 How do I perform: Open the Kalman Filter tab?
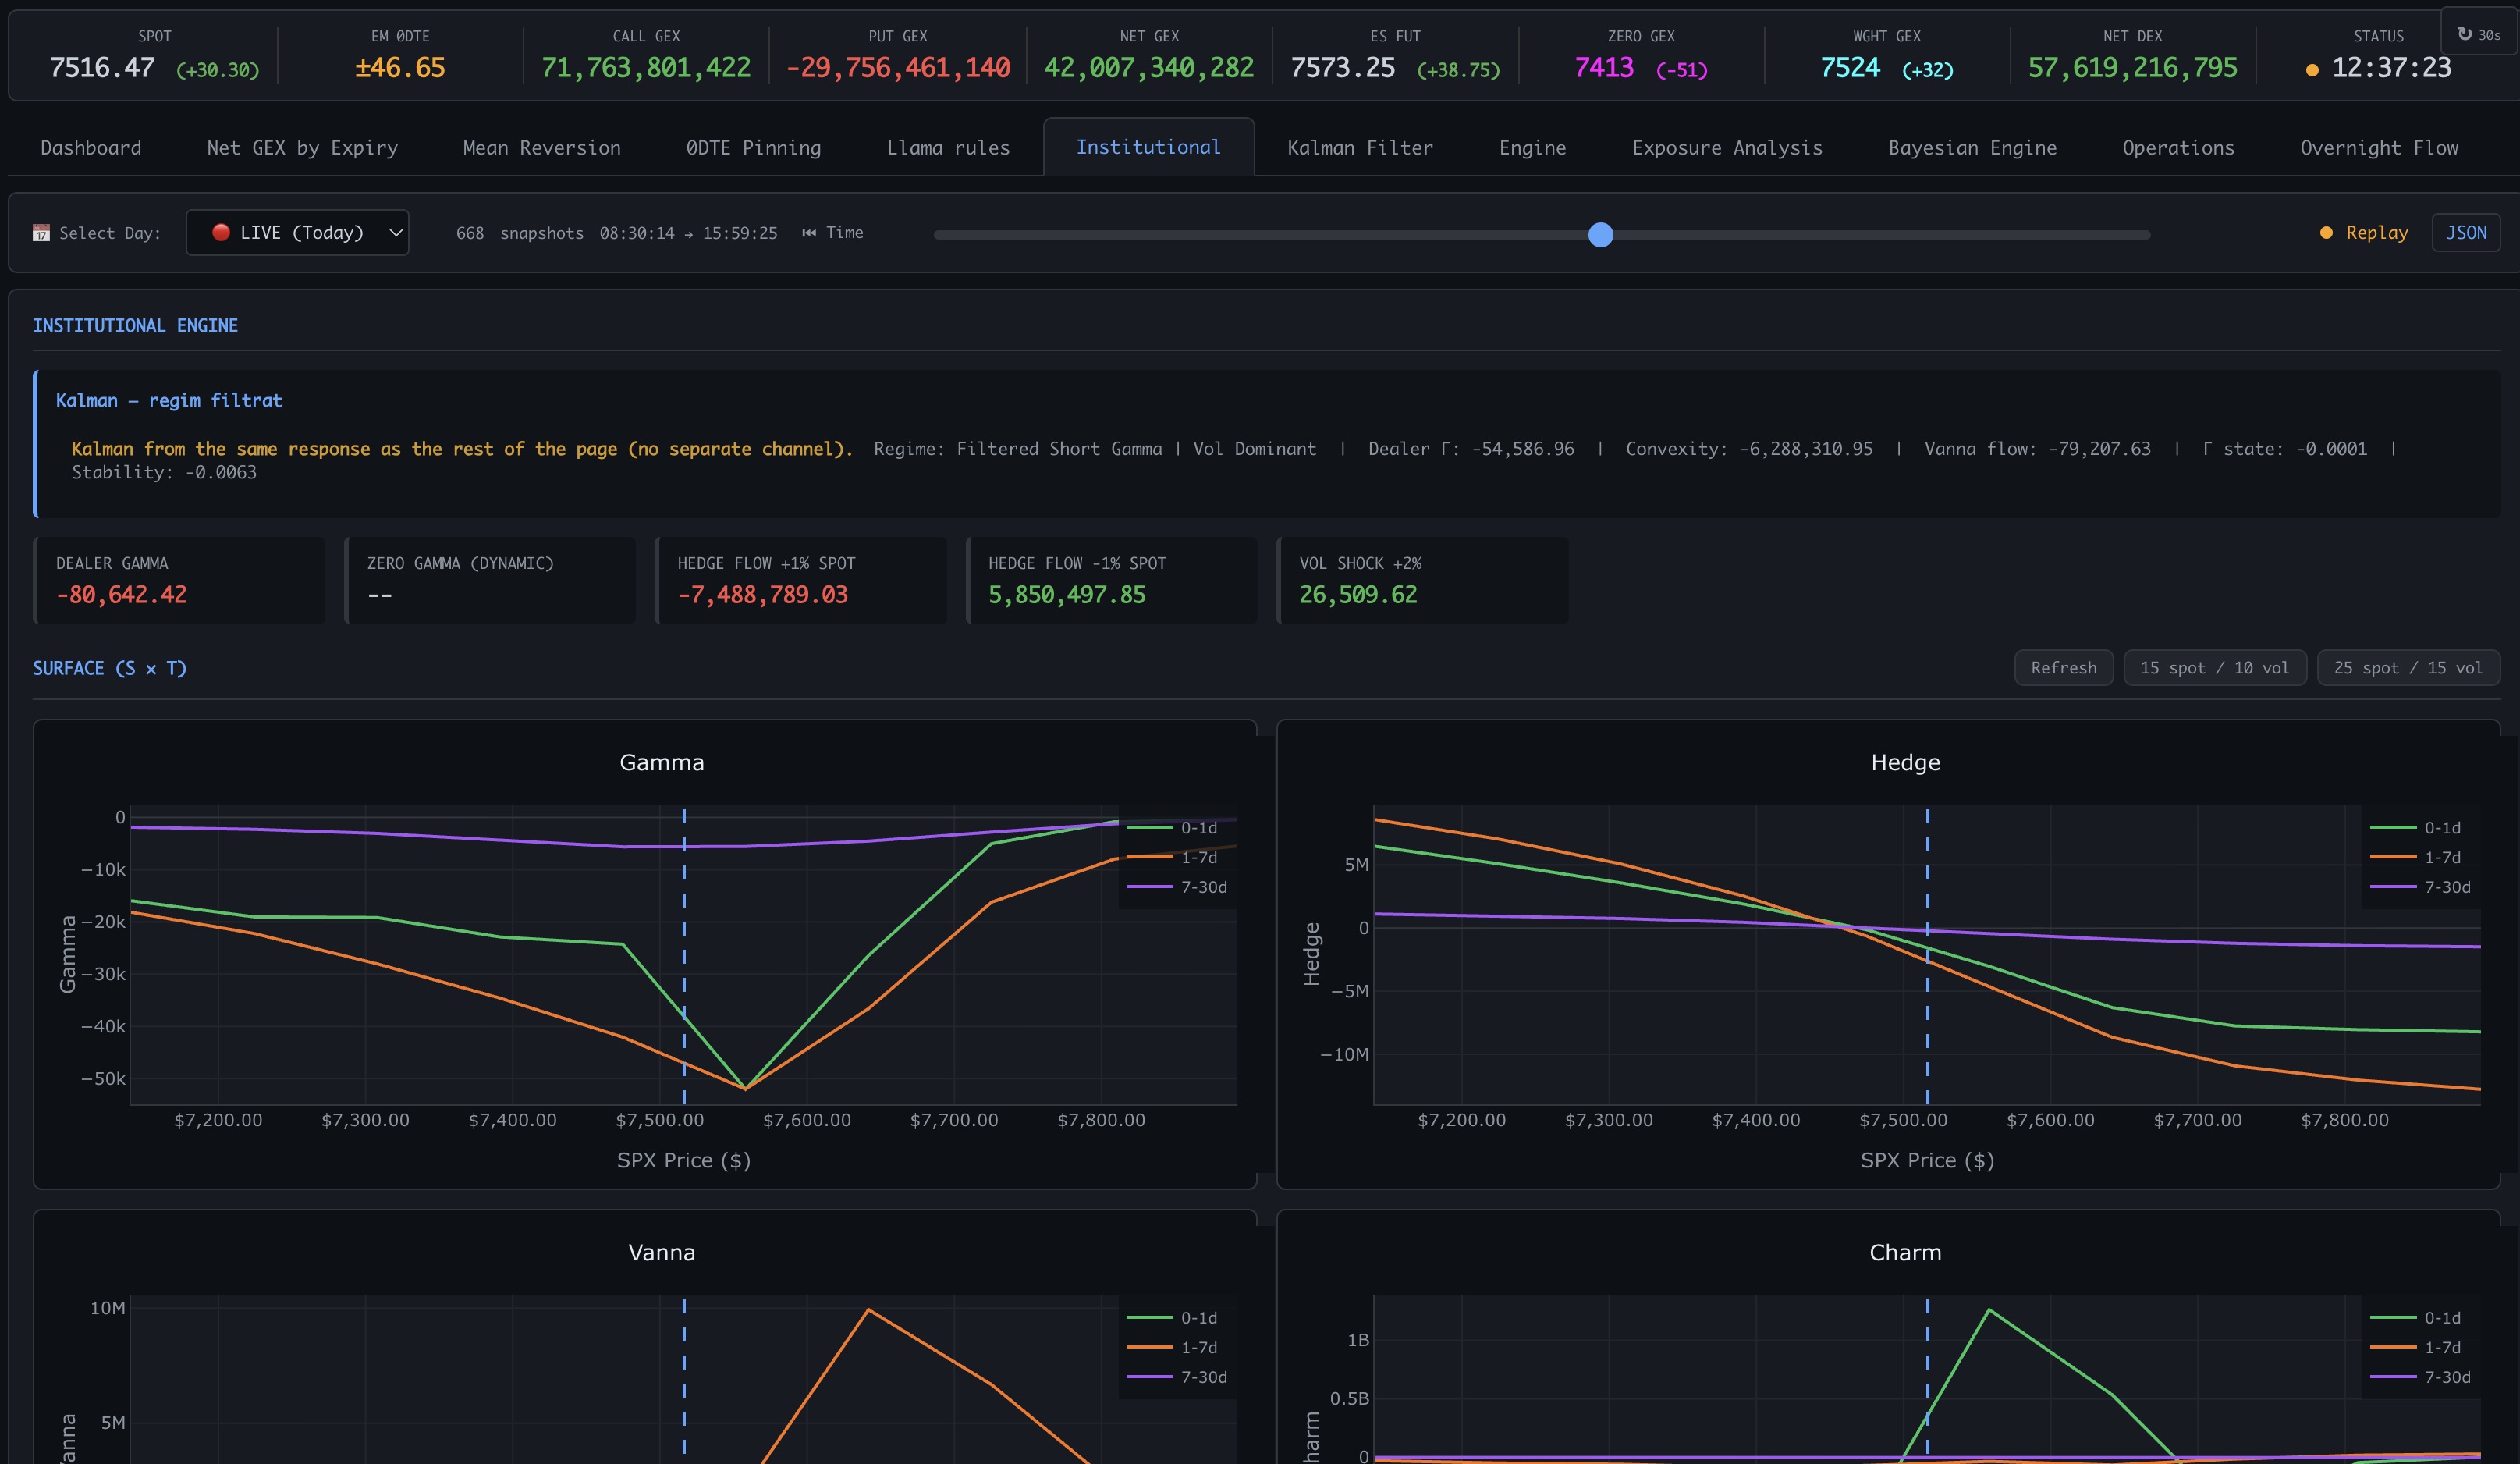tap(1360, 148)
